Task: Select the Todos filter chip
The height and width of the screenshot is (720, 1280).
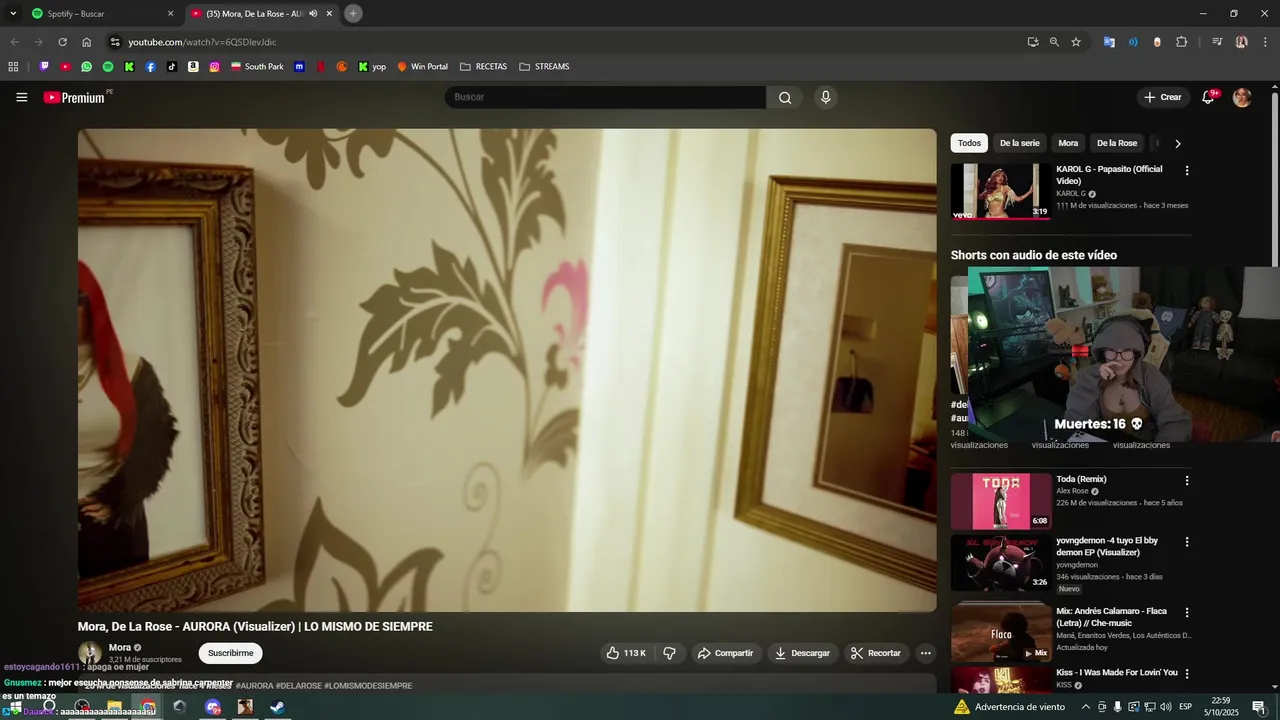Action: pos(969,143)
